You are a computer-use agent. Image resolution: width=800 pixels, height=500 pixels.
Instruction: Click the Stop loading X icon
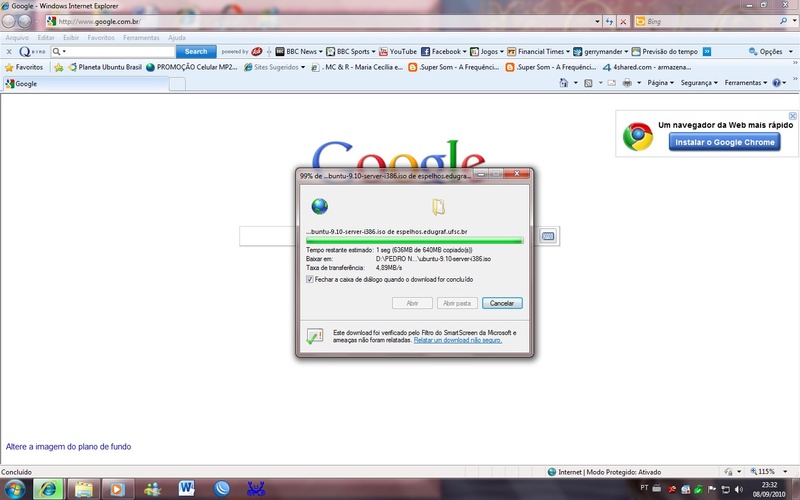pos(623,21)
